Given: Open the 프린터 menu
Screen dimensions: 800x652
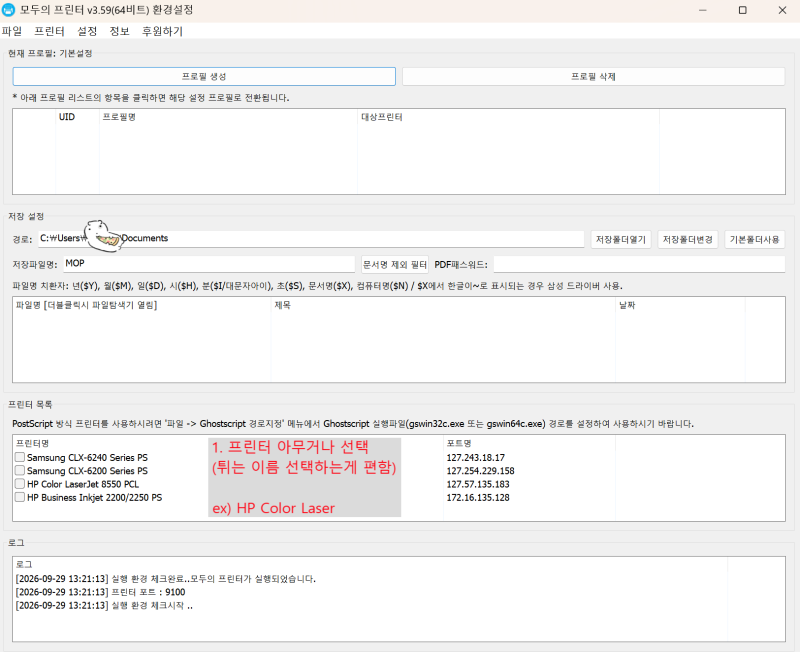Looking at the screenshot, I should (x=49, y=31).
